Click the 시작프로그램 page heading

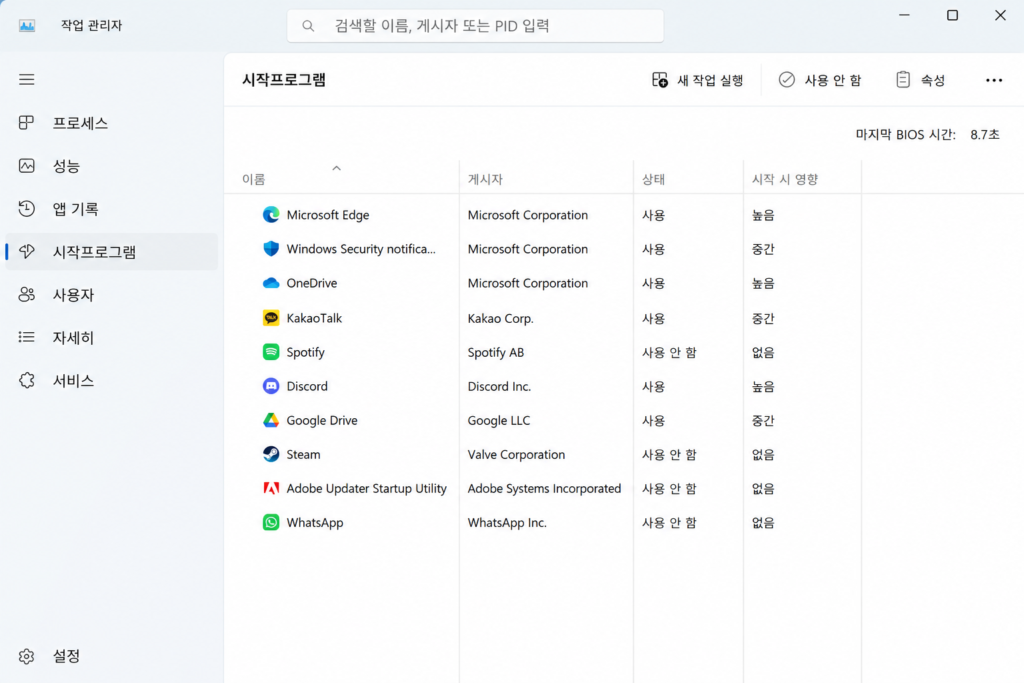(284, 80)
